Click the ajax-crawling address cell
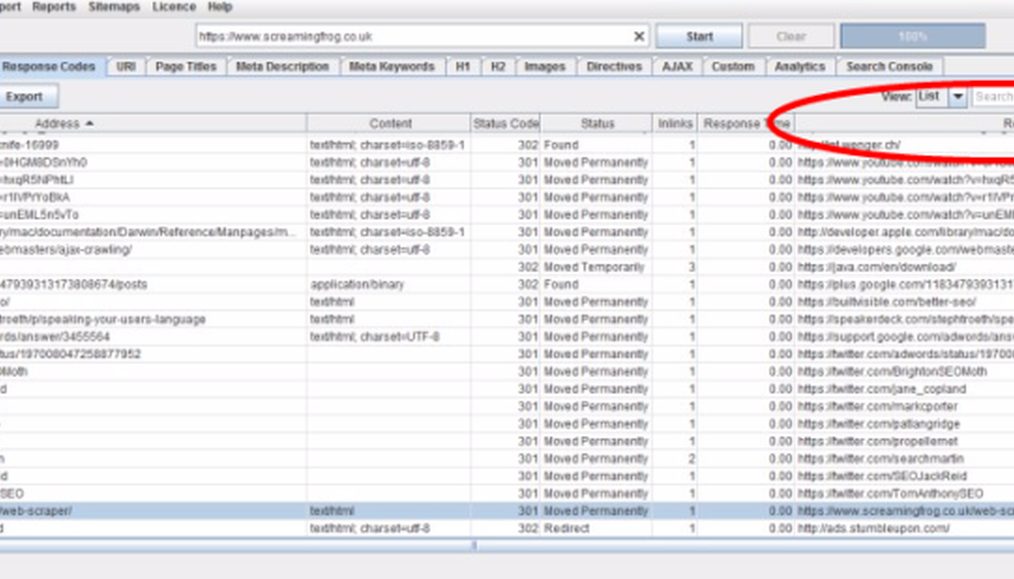The image size is (1014, 579). pyautogui.click(x=153, y=250)
